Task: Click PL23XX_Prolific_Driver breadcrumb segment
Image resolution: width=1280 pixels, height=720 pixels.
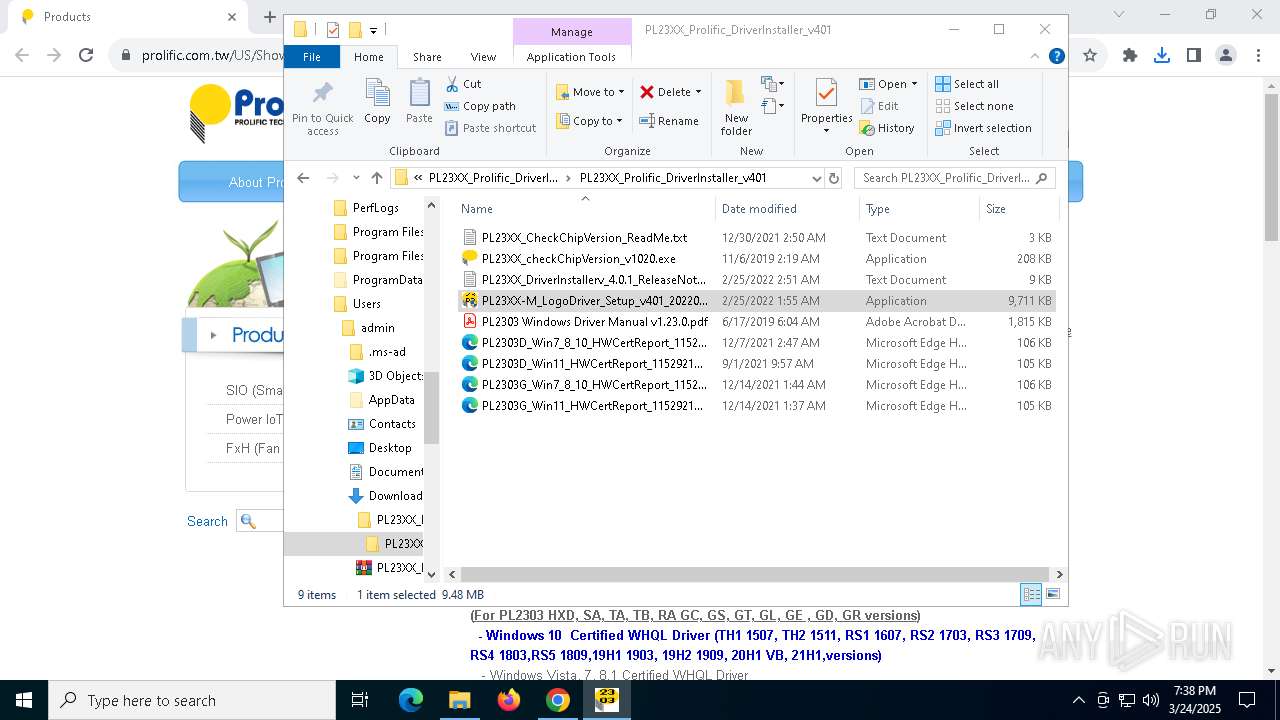Action: tap(493, 178)
